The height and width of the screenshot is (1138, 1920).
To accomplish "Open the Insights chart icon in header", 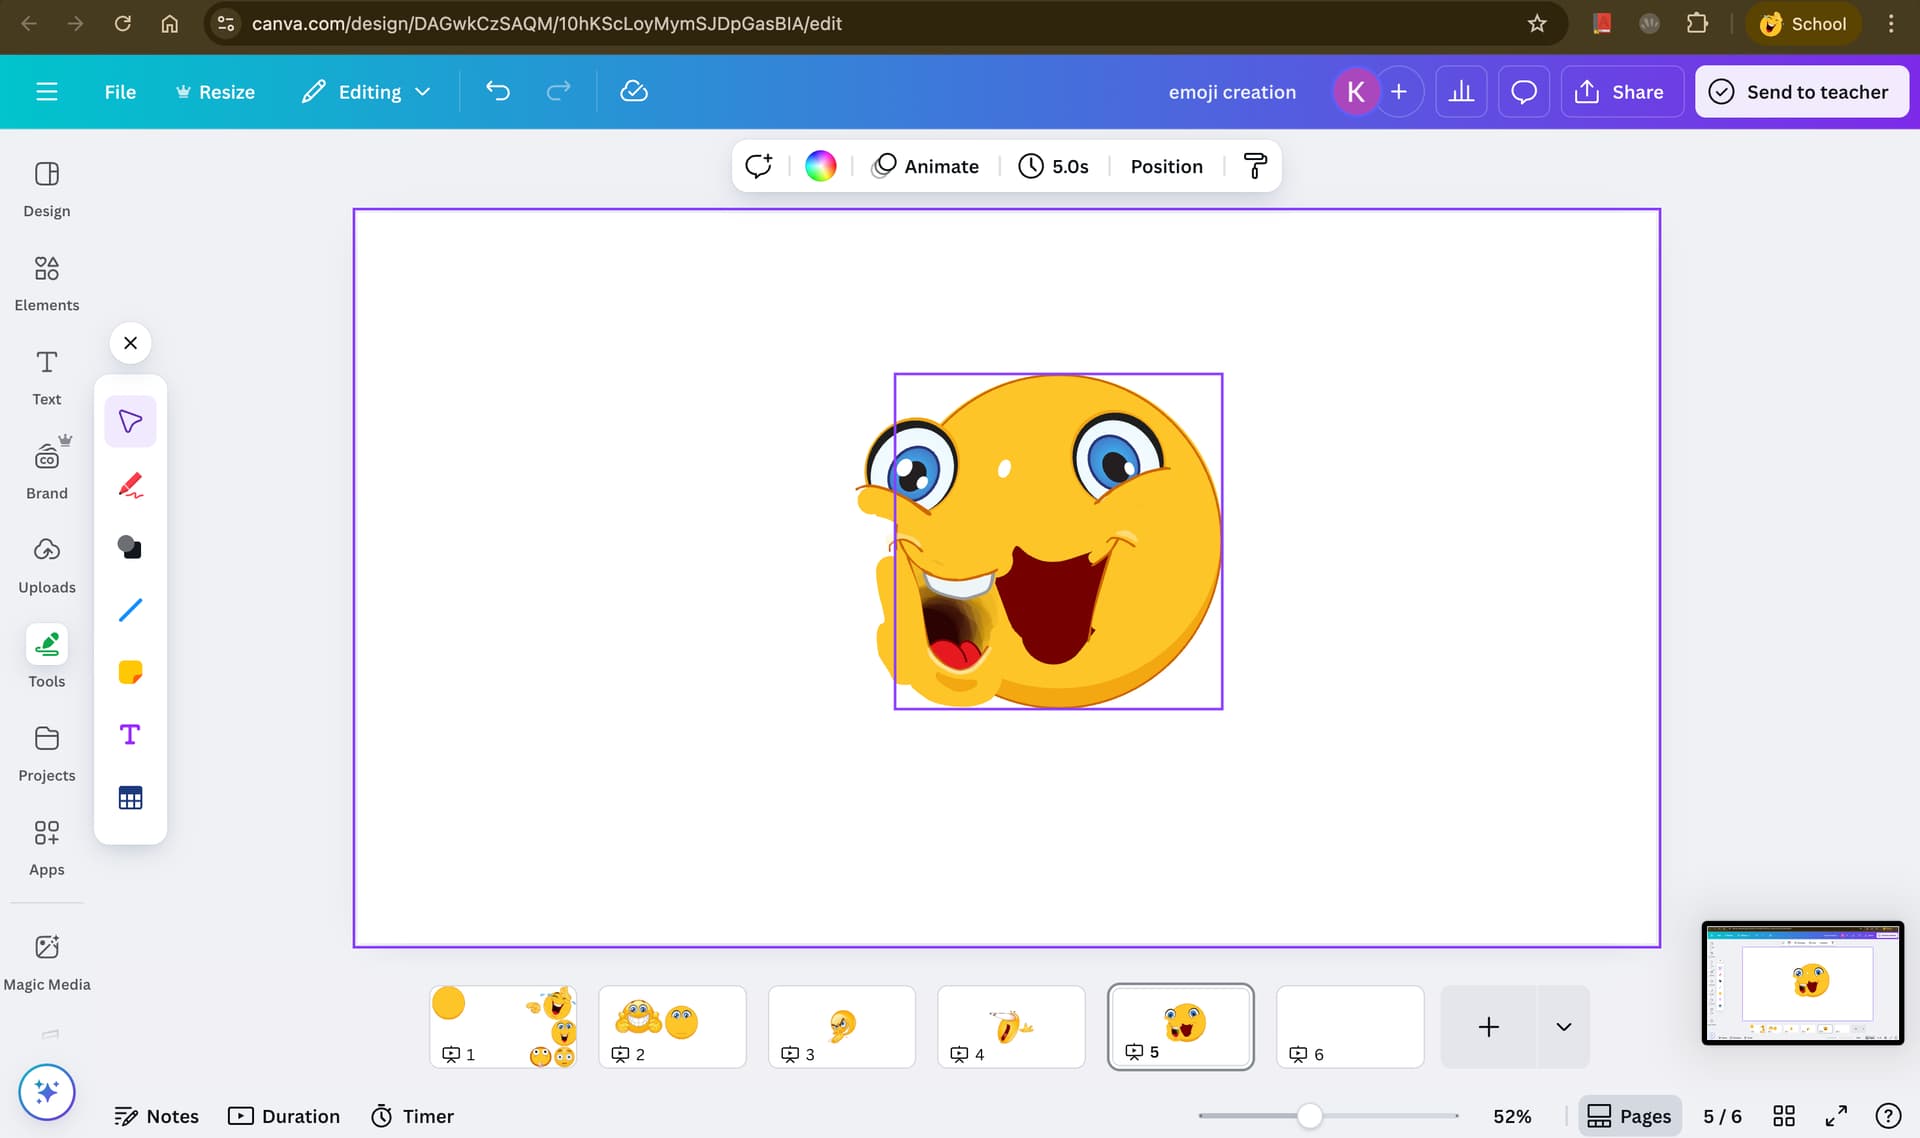I will click(x=1461, y=92).
